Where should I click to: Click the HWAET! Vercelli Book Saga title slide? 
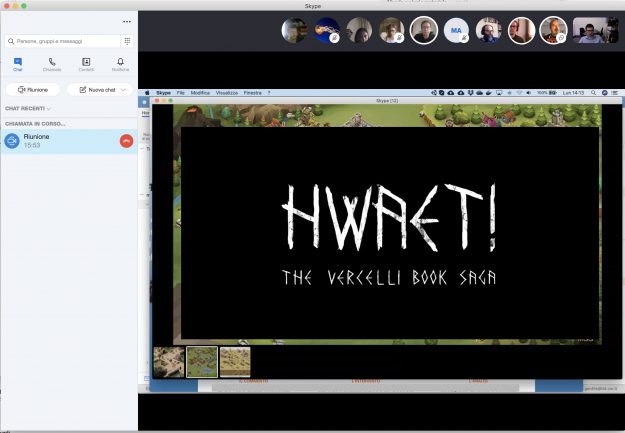coord(390,233)
